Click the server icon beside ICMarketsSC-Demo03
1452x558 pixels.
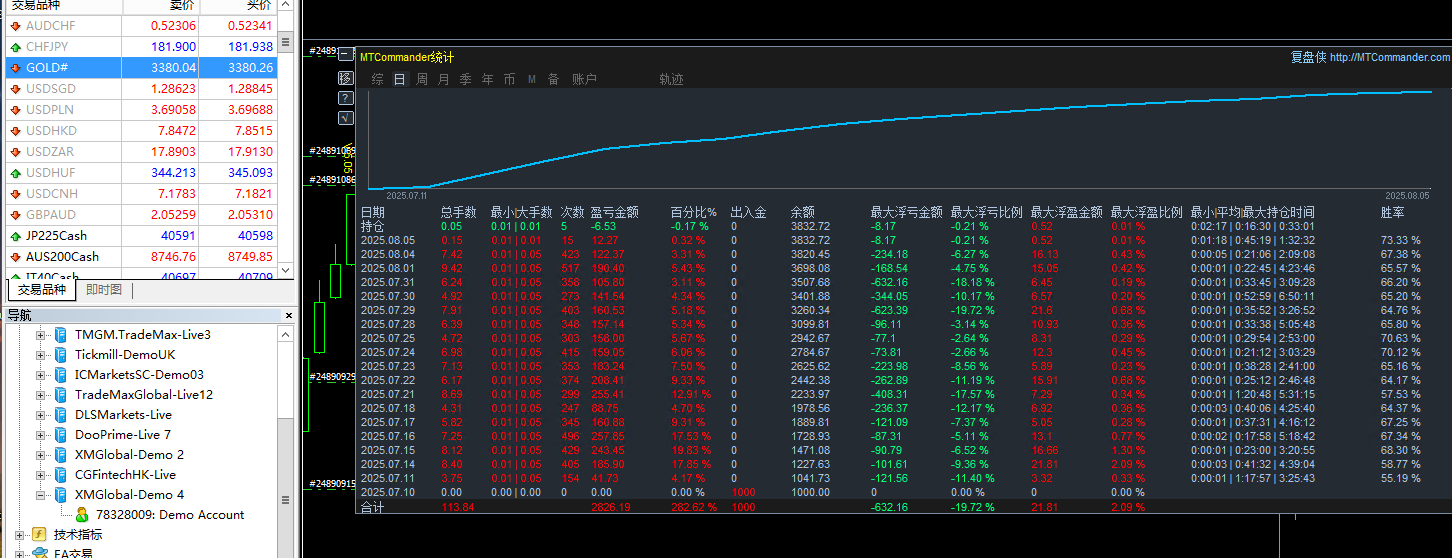[x=60, y=374]
